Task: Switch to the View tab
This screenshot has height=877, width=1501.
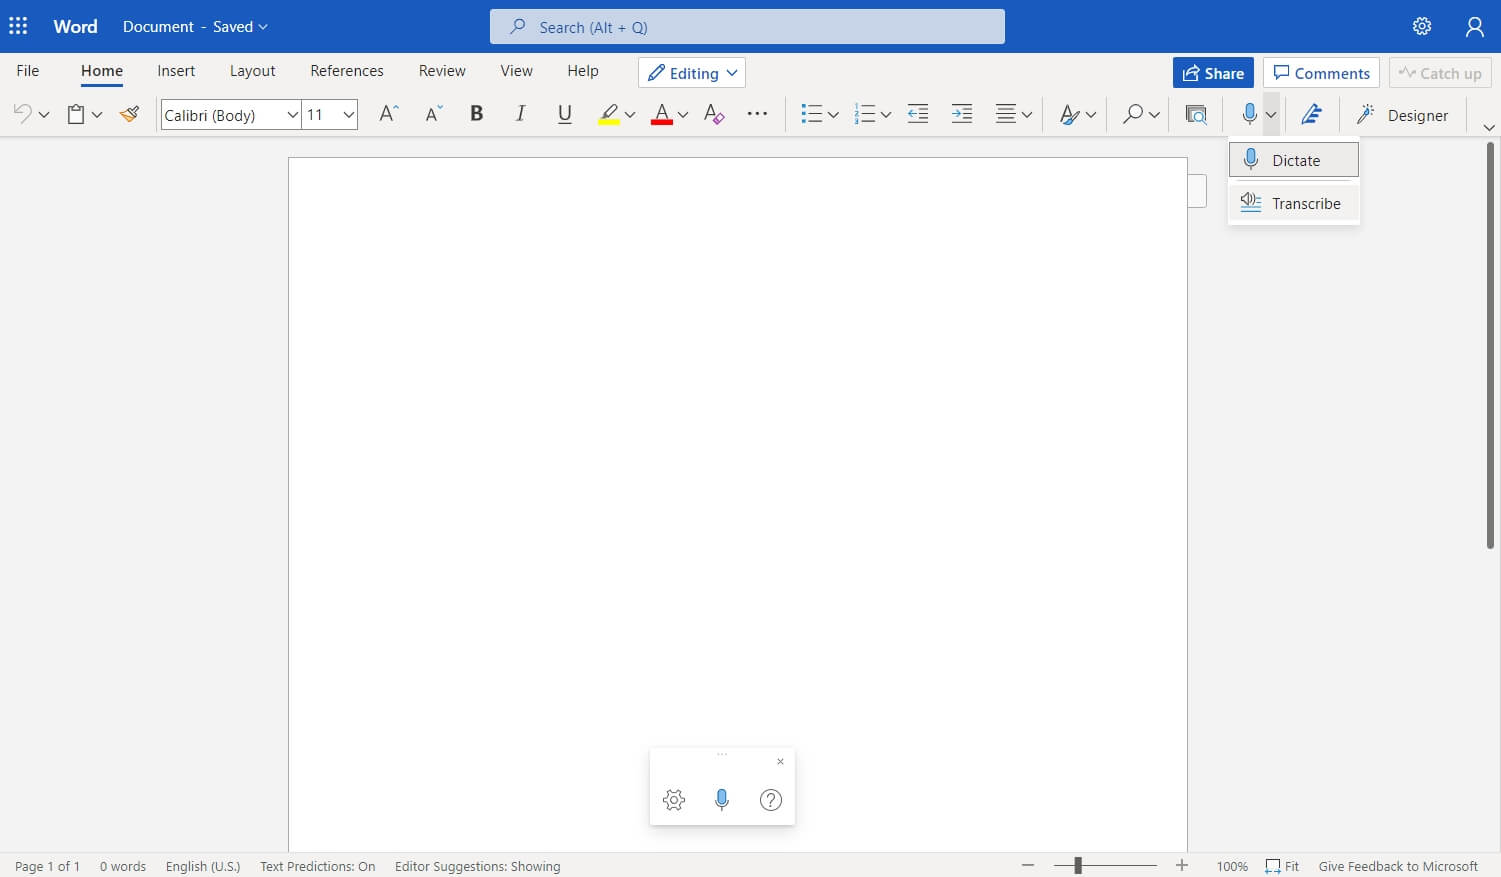Action: (516, 71)
